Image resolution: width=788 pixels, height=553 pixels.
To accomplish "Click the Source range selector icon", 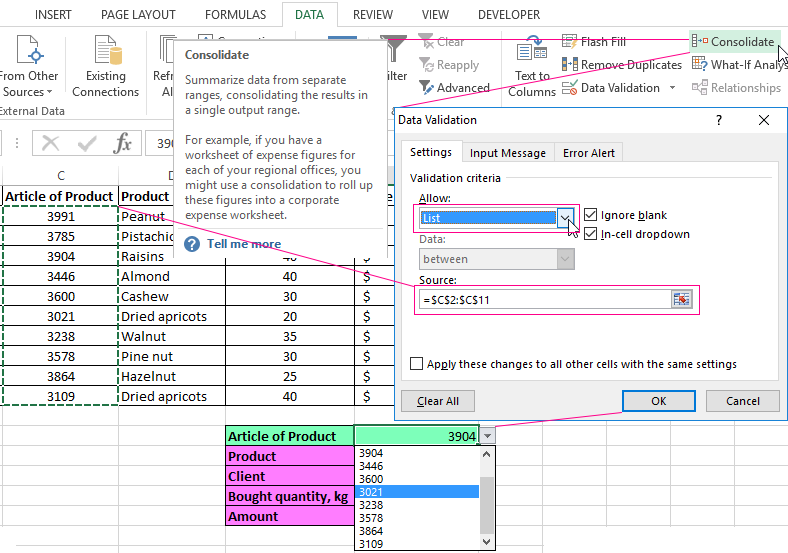I will (x=682, y=300).
